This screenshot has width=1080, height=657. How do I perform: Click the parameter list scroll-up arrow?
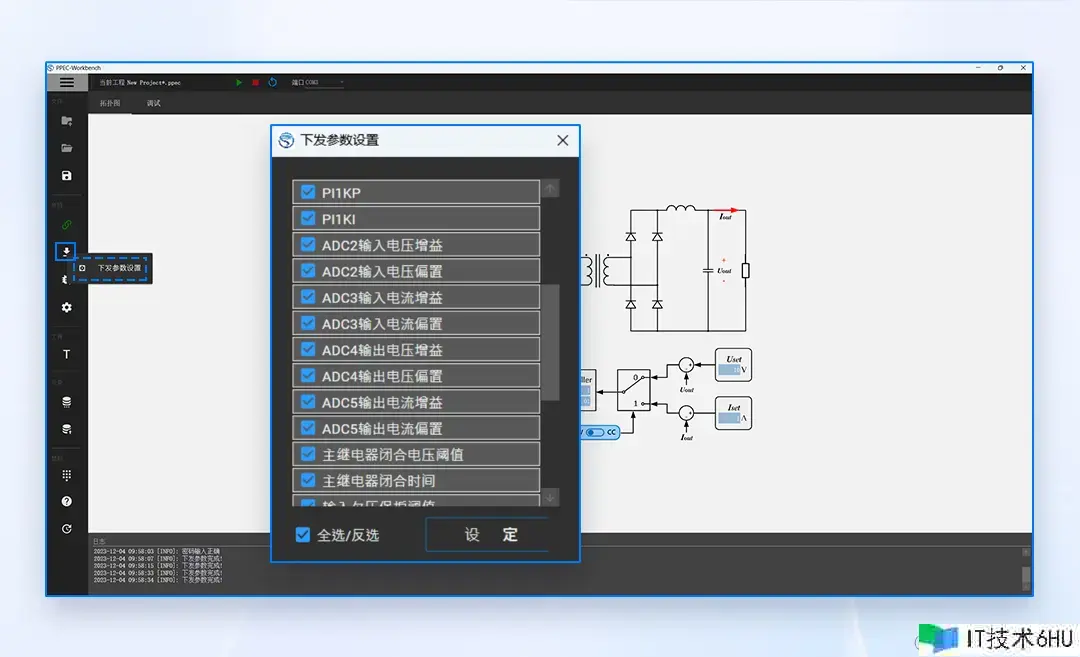click(549, 189)
